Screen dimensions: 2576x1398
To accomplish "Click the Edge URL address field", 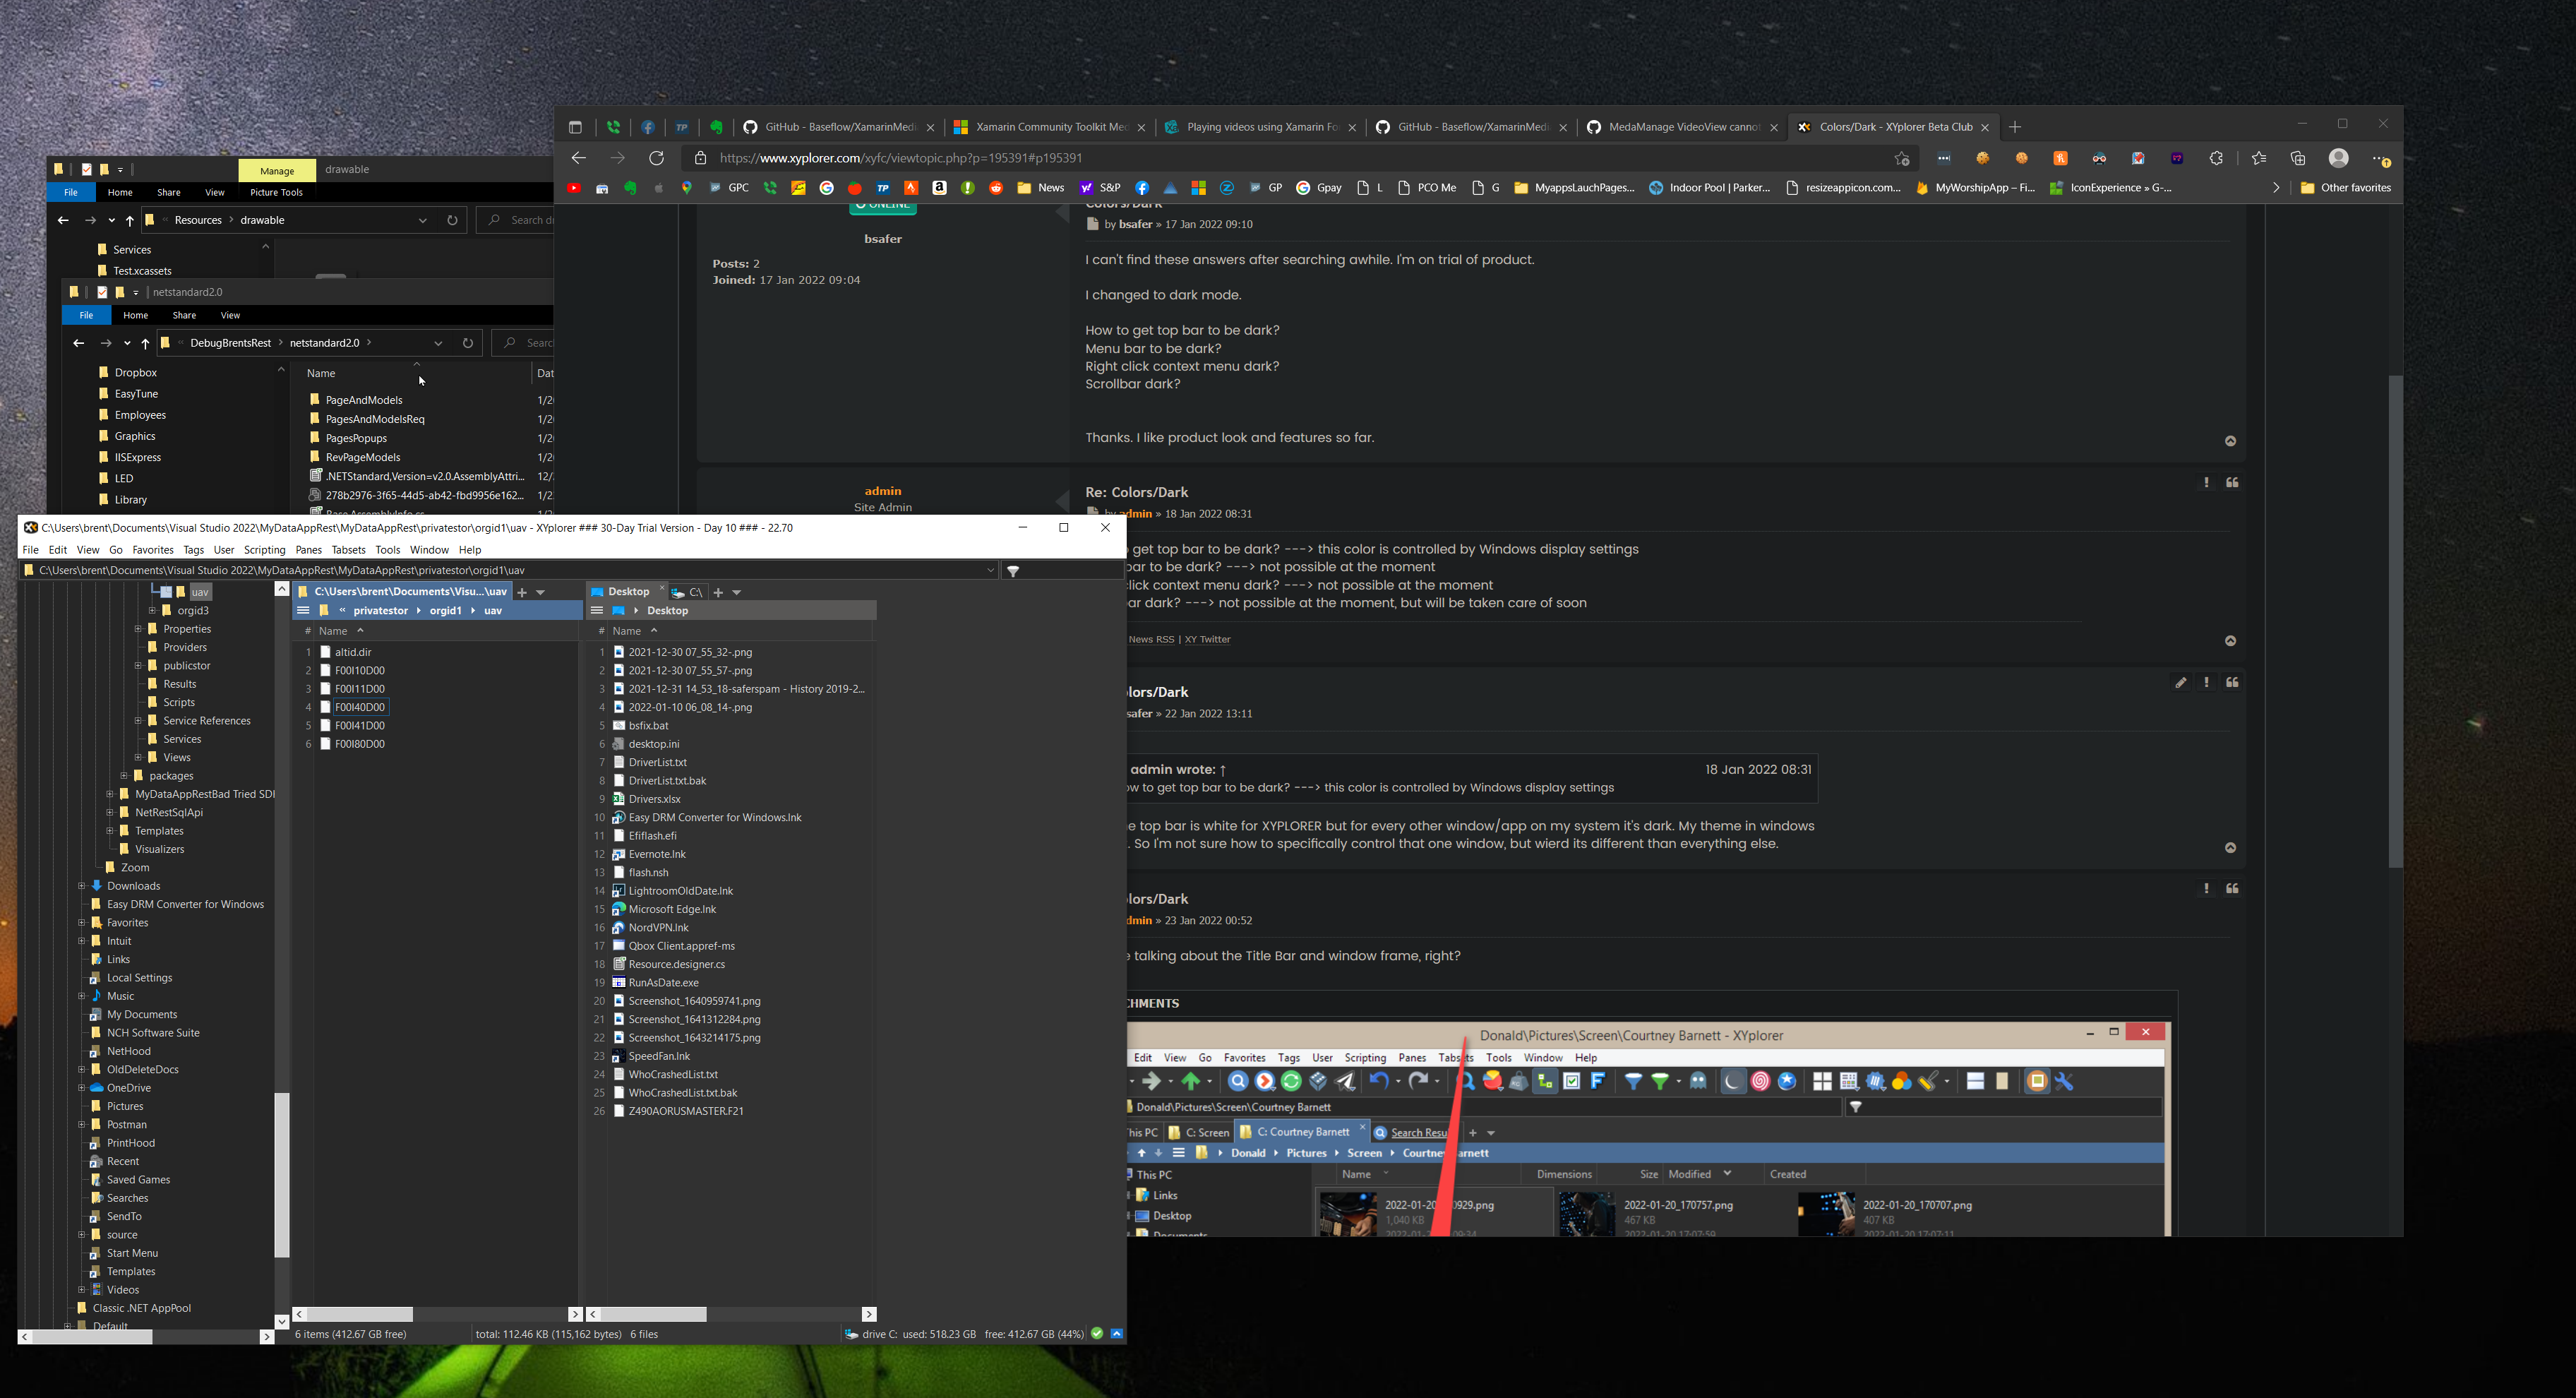I will tap(1298, 158).
